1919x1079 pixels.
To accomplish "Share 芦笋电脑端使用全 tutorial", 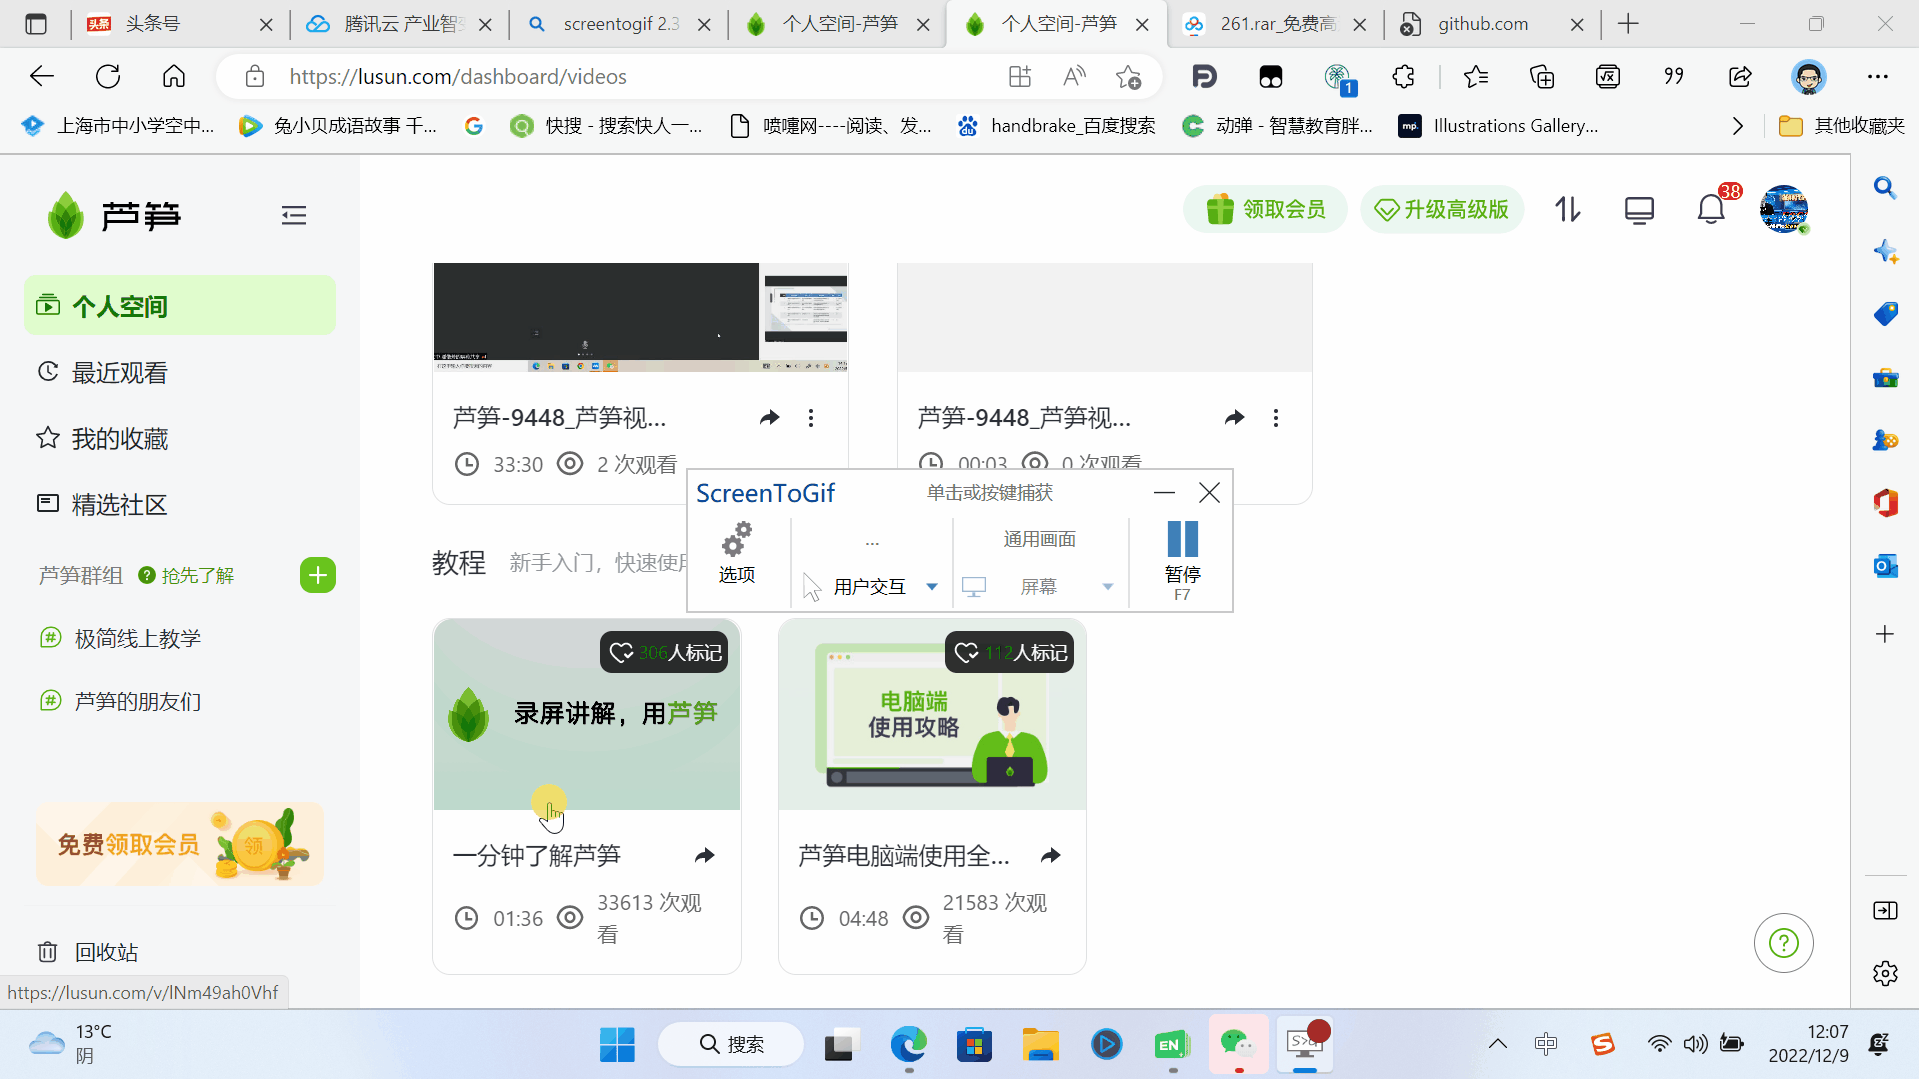I will click(x=1050, y=855).
